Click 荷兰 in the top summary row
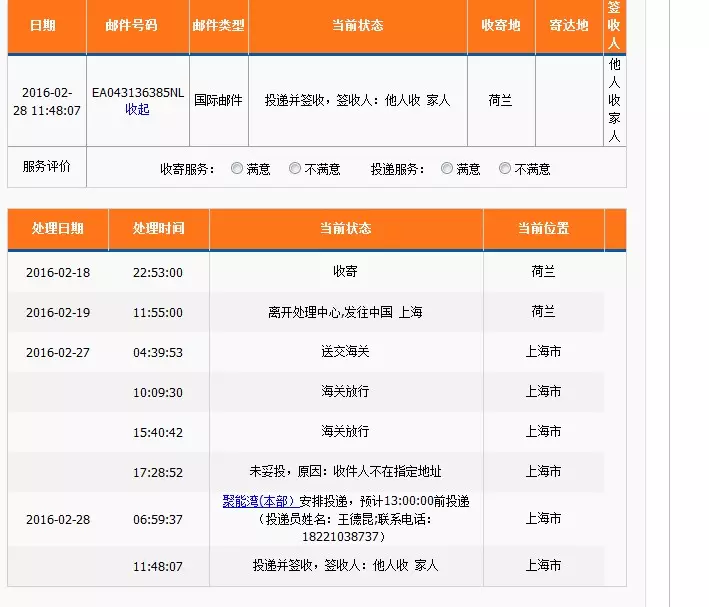The image size is (709, 607). click(x=501, y=100)
